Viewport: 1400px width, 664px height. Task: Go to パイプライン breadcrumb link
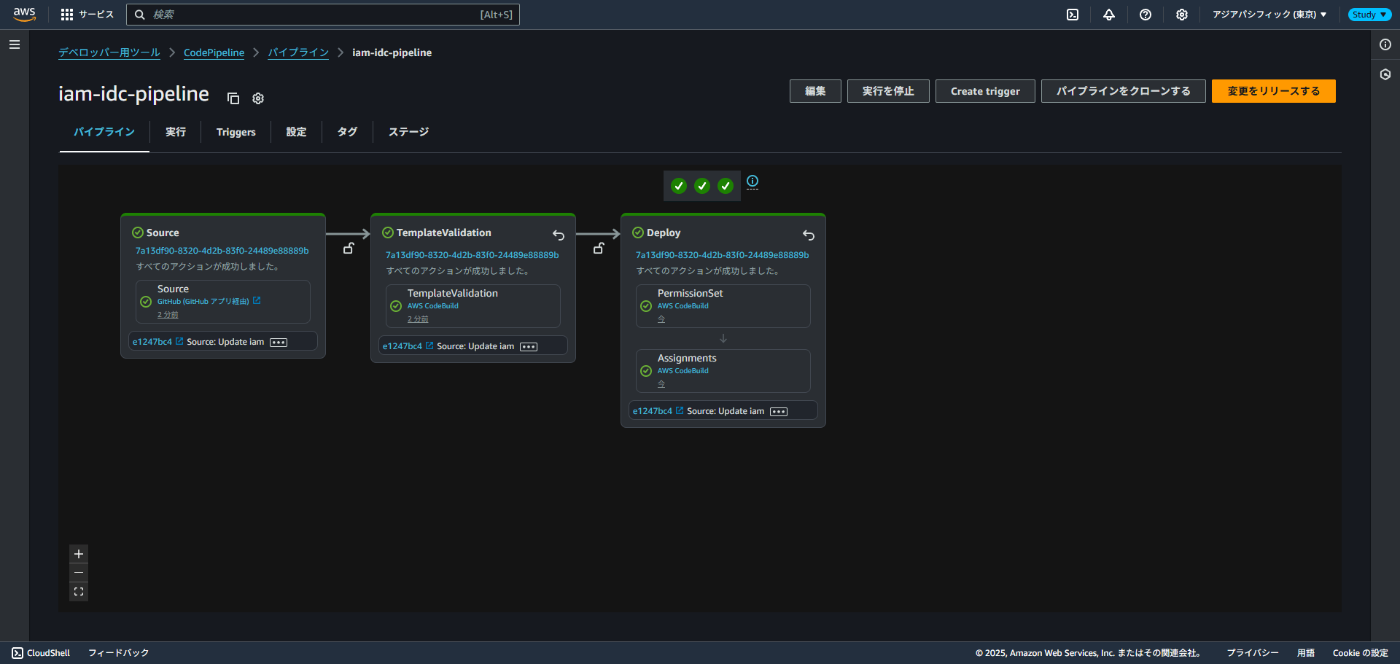pyautogui.click(x=298, y=52)
